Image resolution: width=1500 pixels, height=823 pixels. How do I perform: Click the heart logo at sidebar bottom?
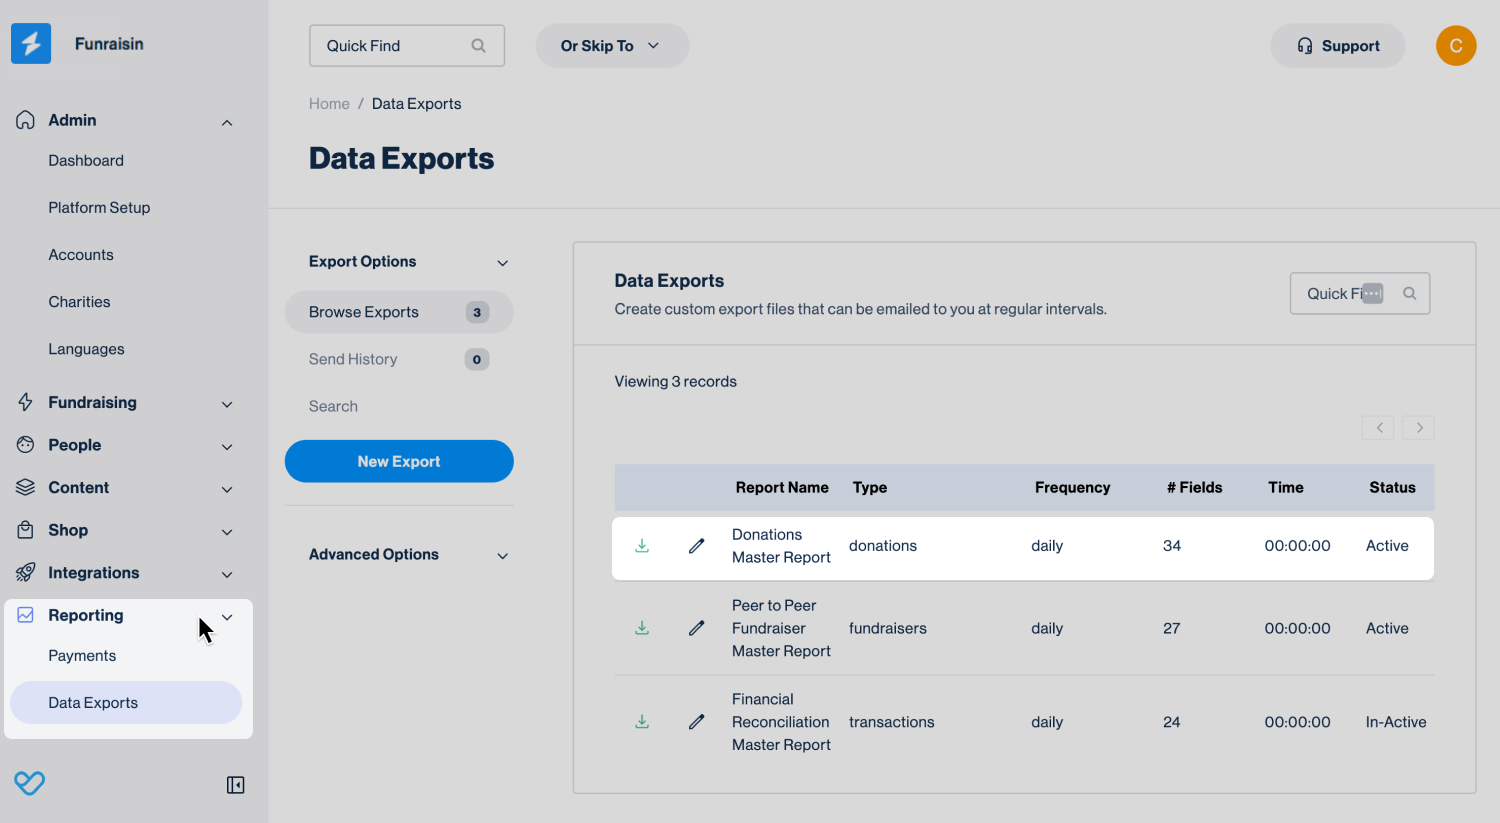[x=30, y=783]
